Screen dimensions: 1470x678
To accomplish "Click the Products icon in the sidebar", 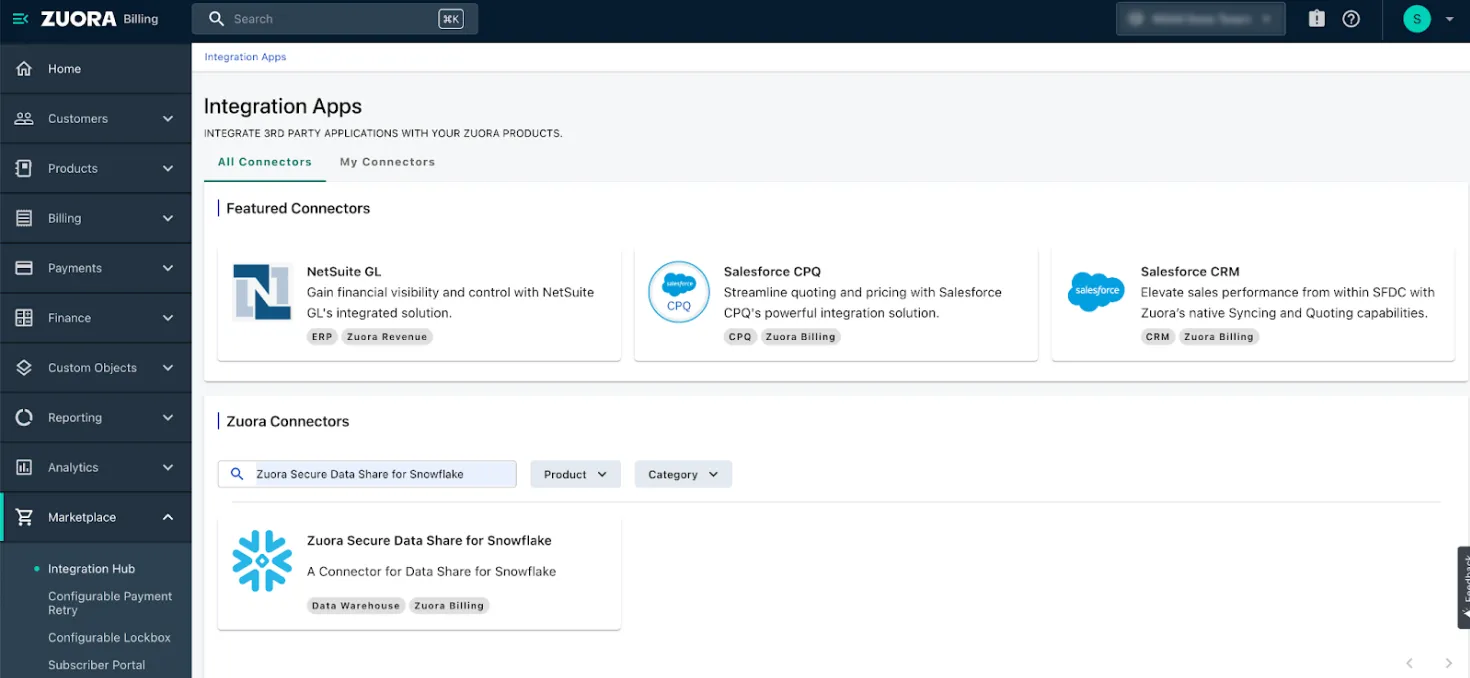I will 24,169.
